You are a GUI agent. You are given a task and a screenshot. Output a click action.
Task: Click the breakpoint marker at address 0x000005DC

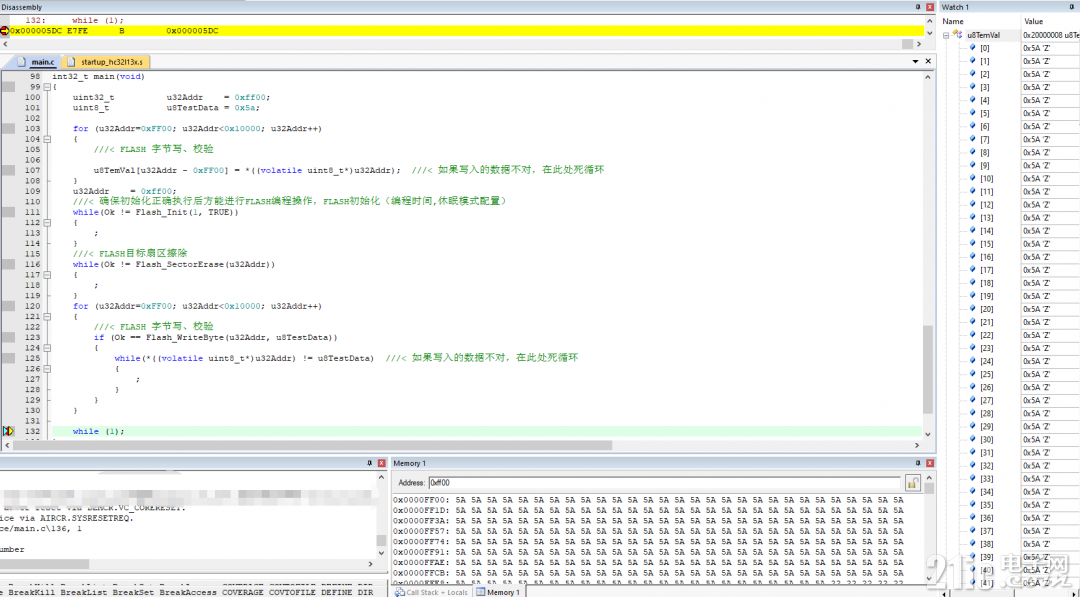click(5, 31)
